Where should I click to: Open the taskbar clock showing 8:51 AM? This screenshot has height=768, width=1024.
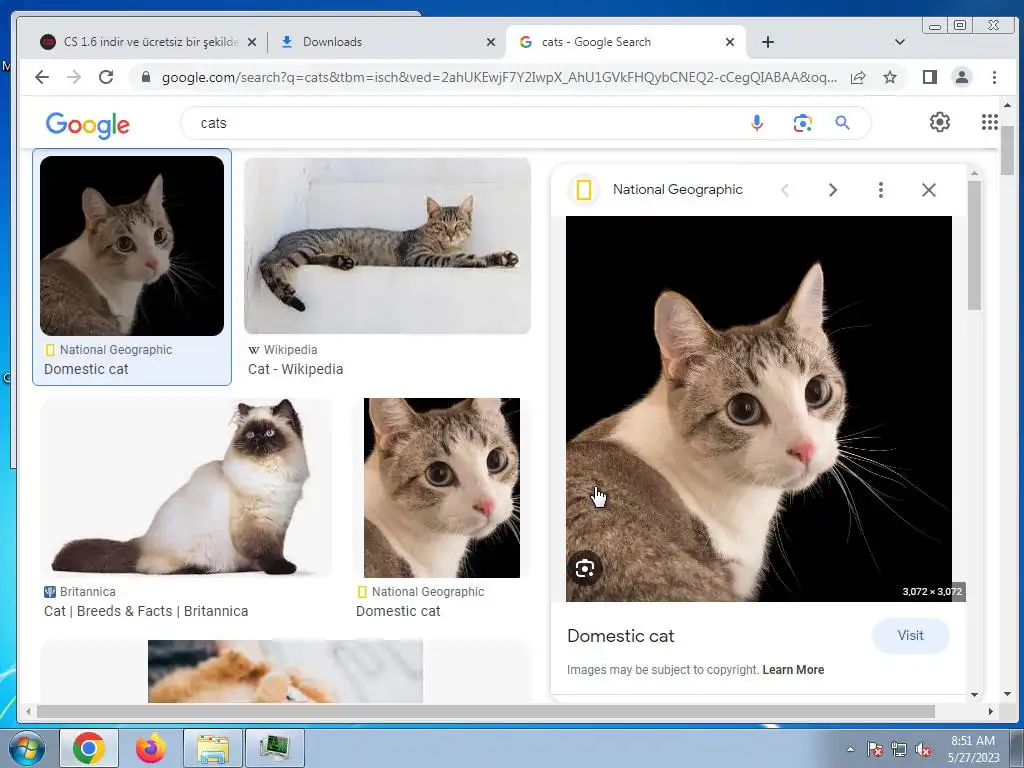(x=973, y=749)
